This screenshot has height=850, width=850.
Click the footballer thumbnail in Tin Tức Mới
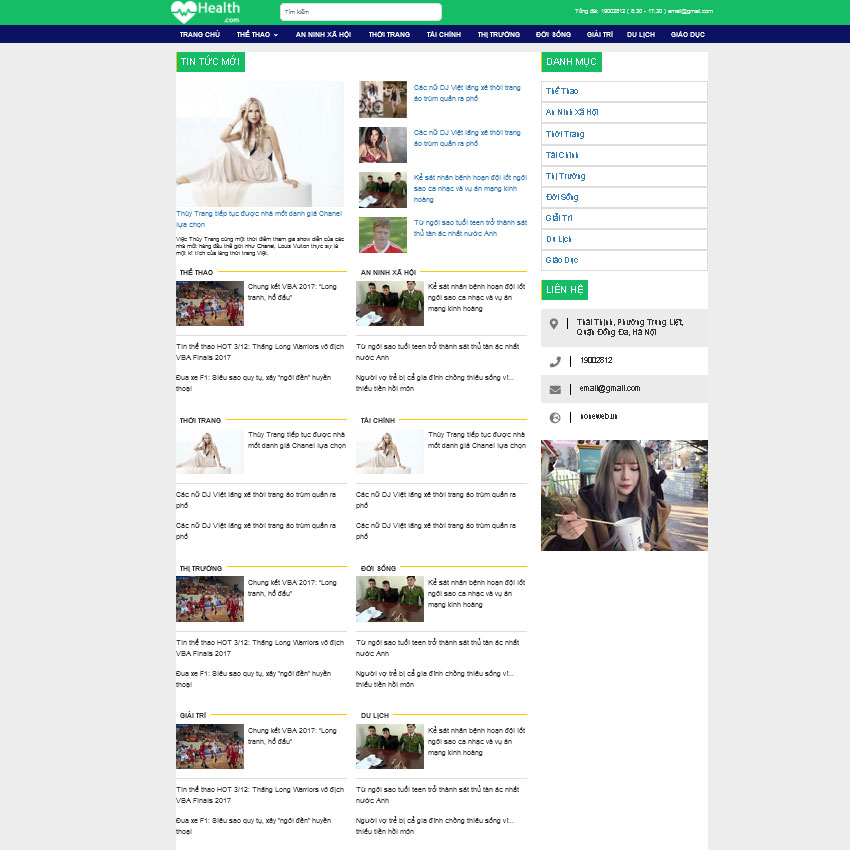point(383,235)
